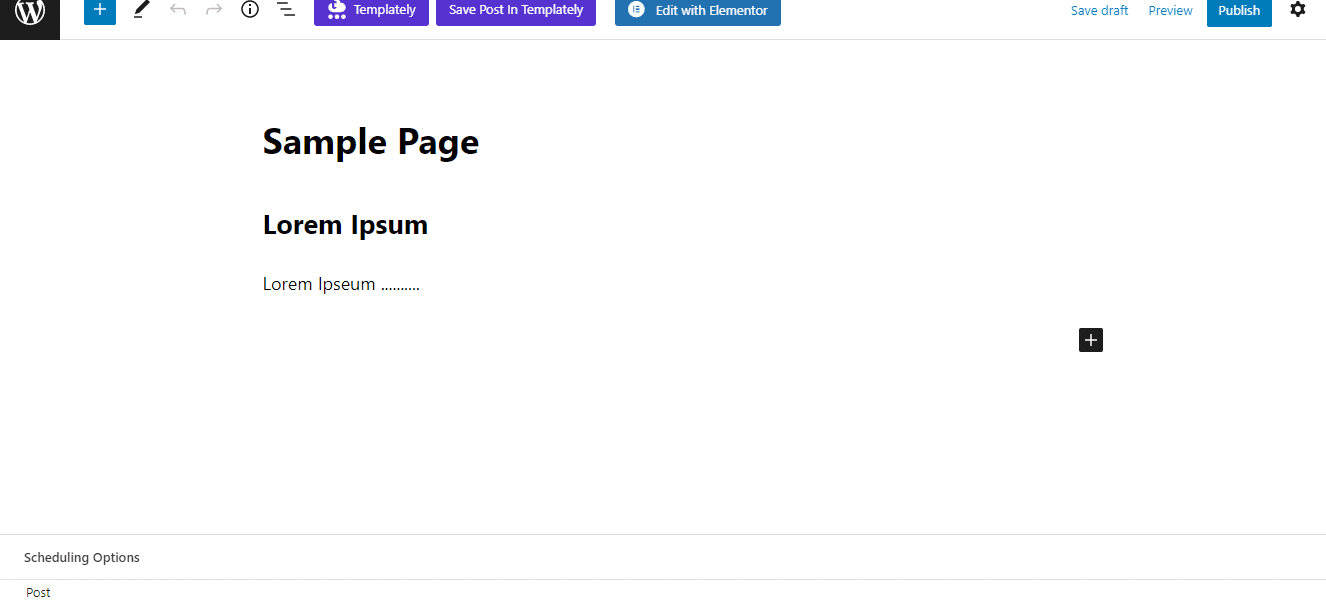Select the editing tools pencil icon

[x=140, y=10]
